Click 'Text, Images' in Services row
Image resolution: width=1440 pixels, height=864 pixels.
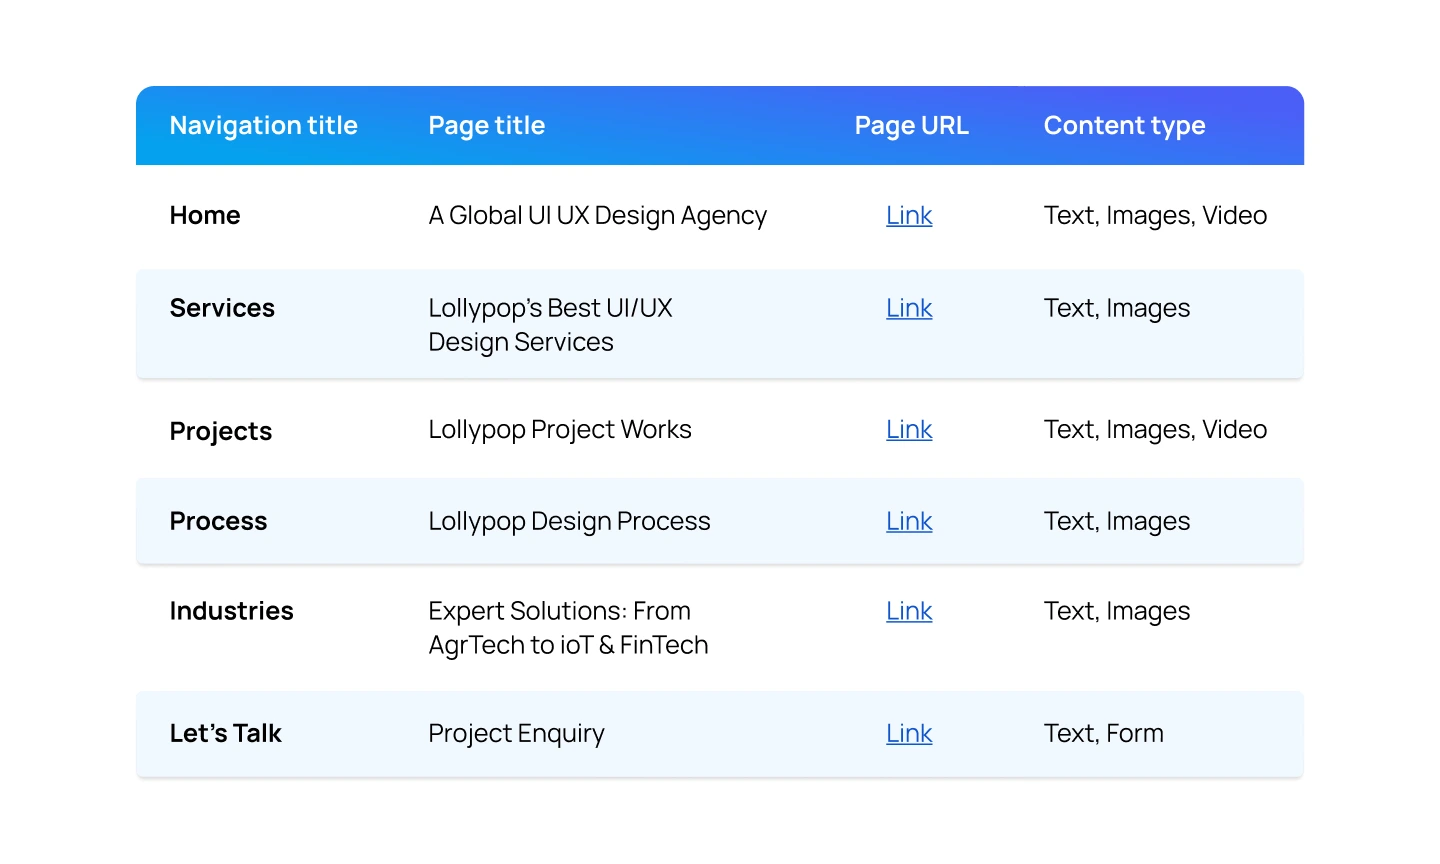[1116, 309]
